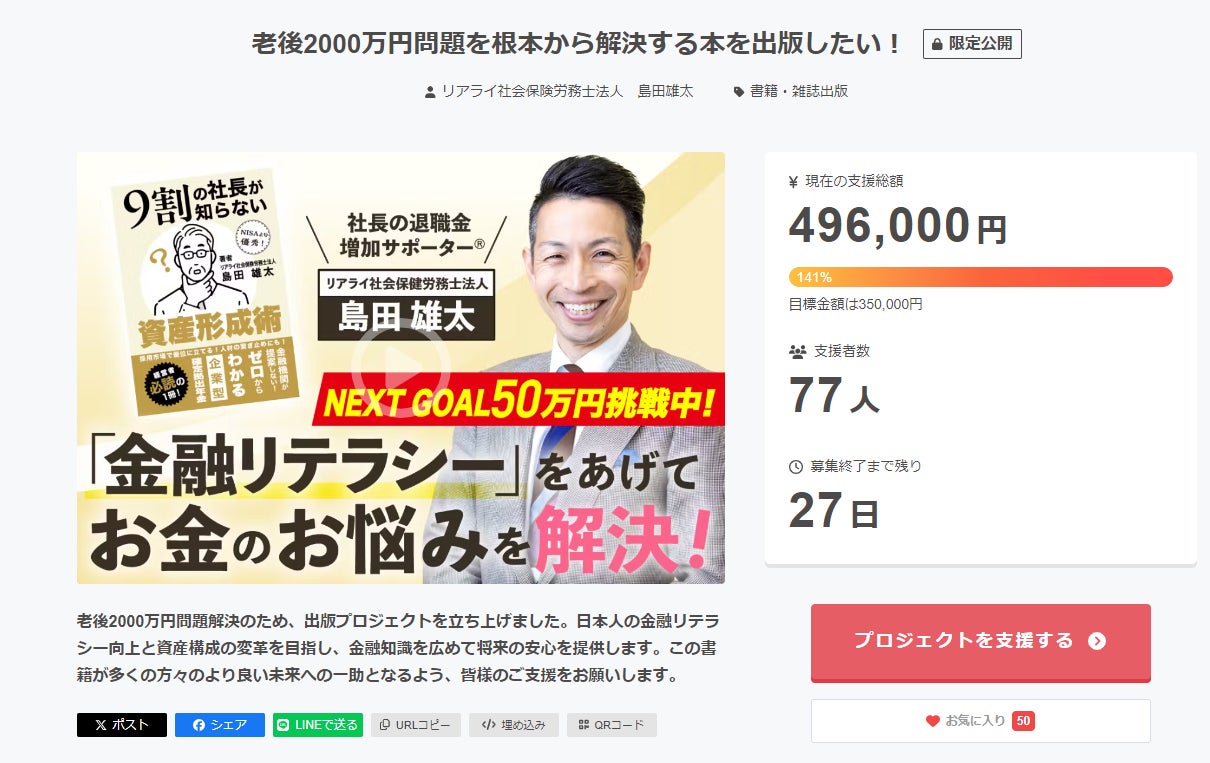Click the 141% funding progress bar

pos(980,277)
